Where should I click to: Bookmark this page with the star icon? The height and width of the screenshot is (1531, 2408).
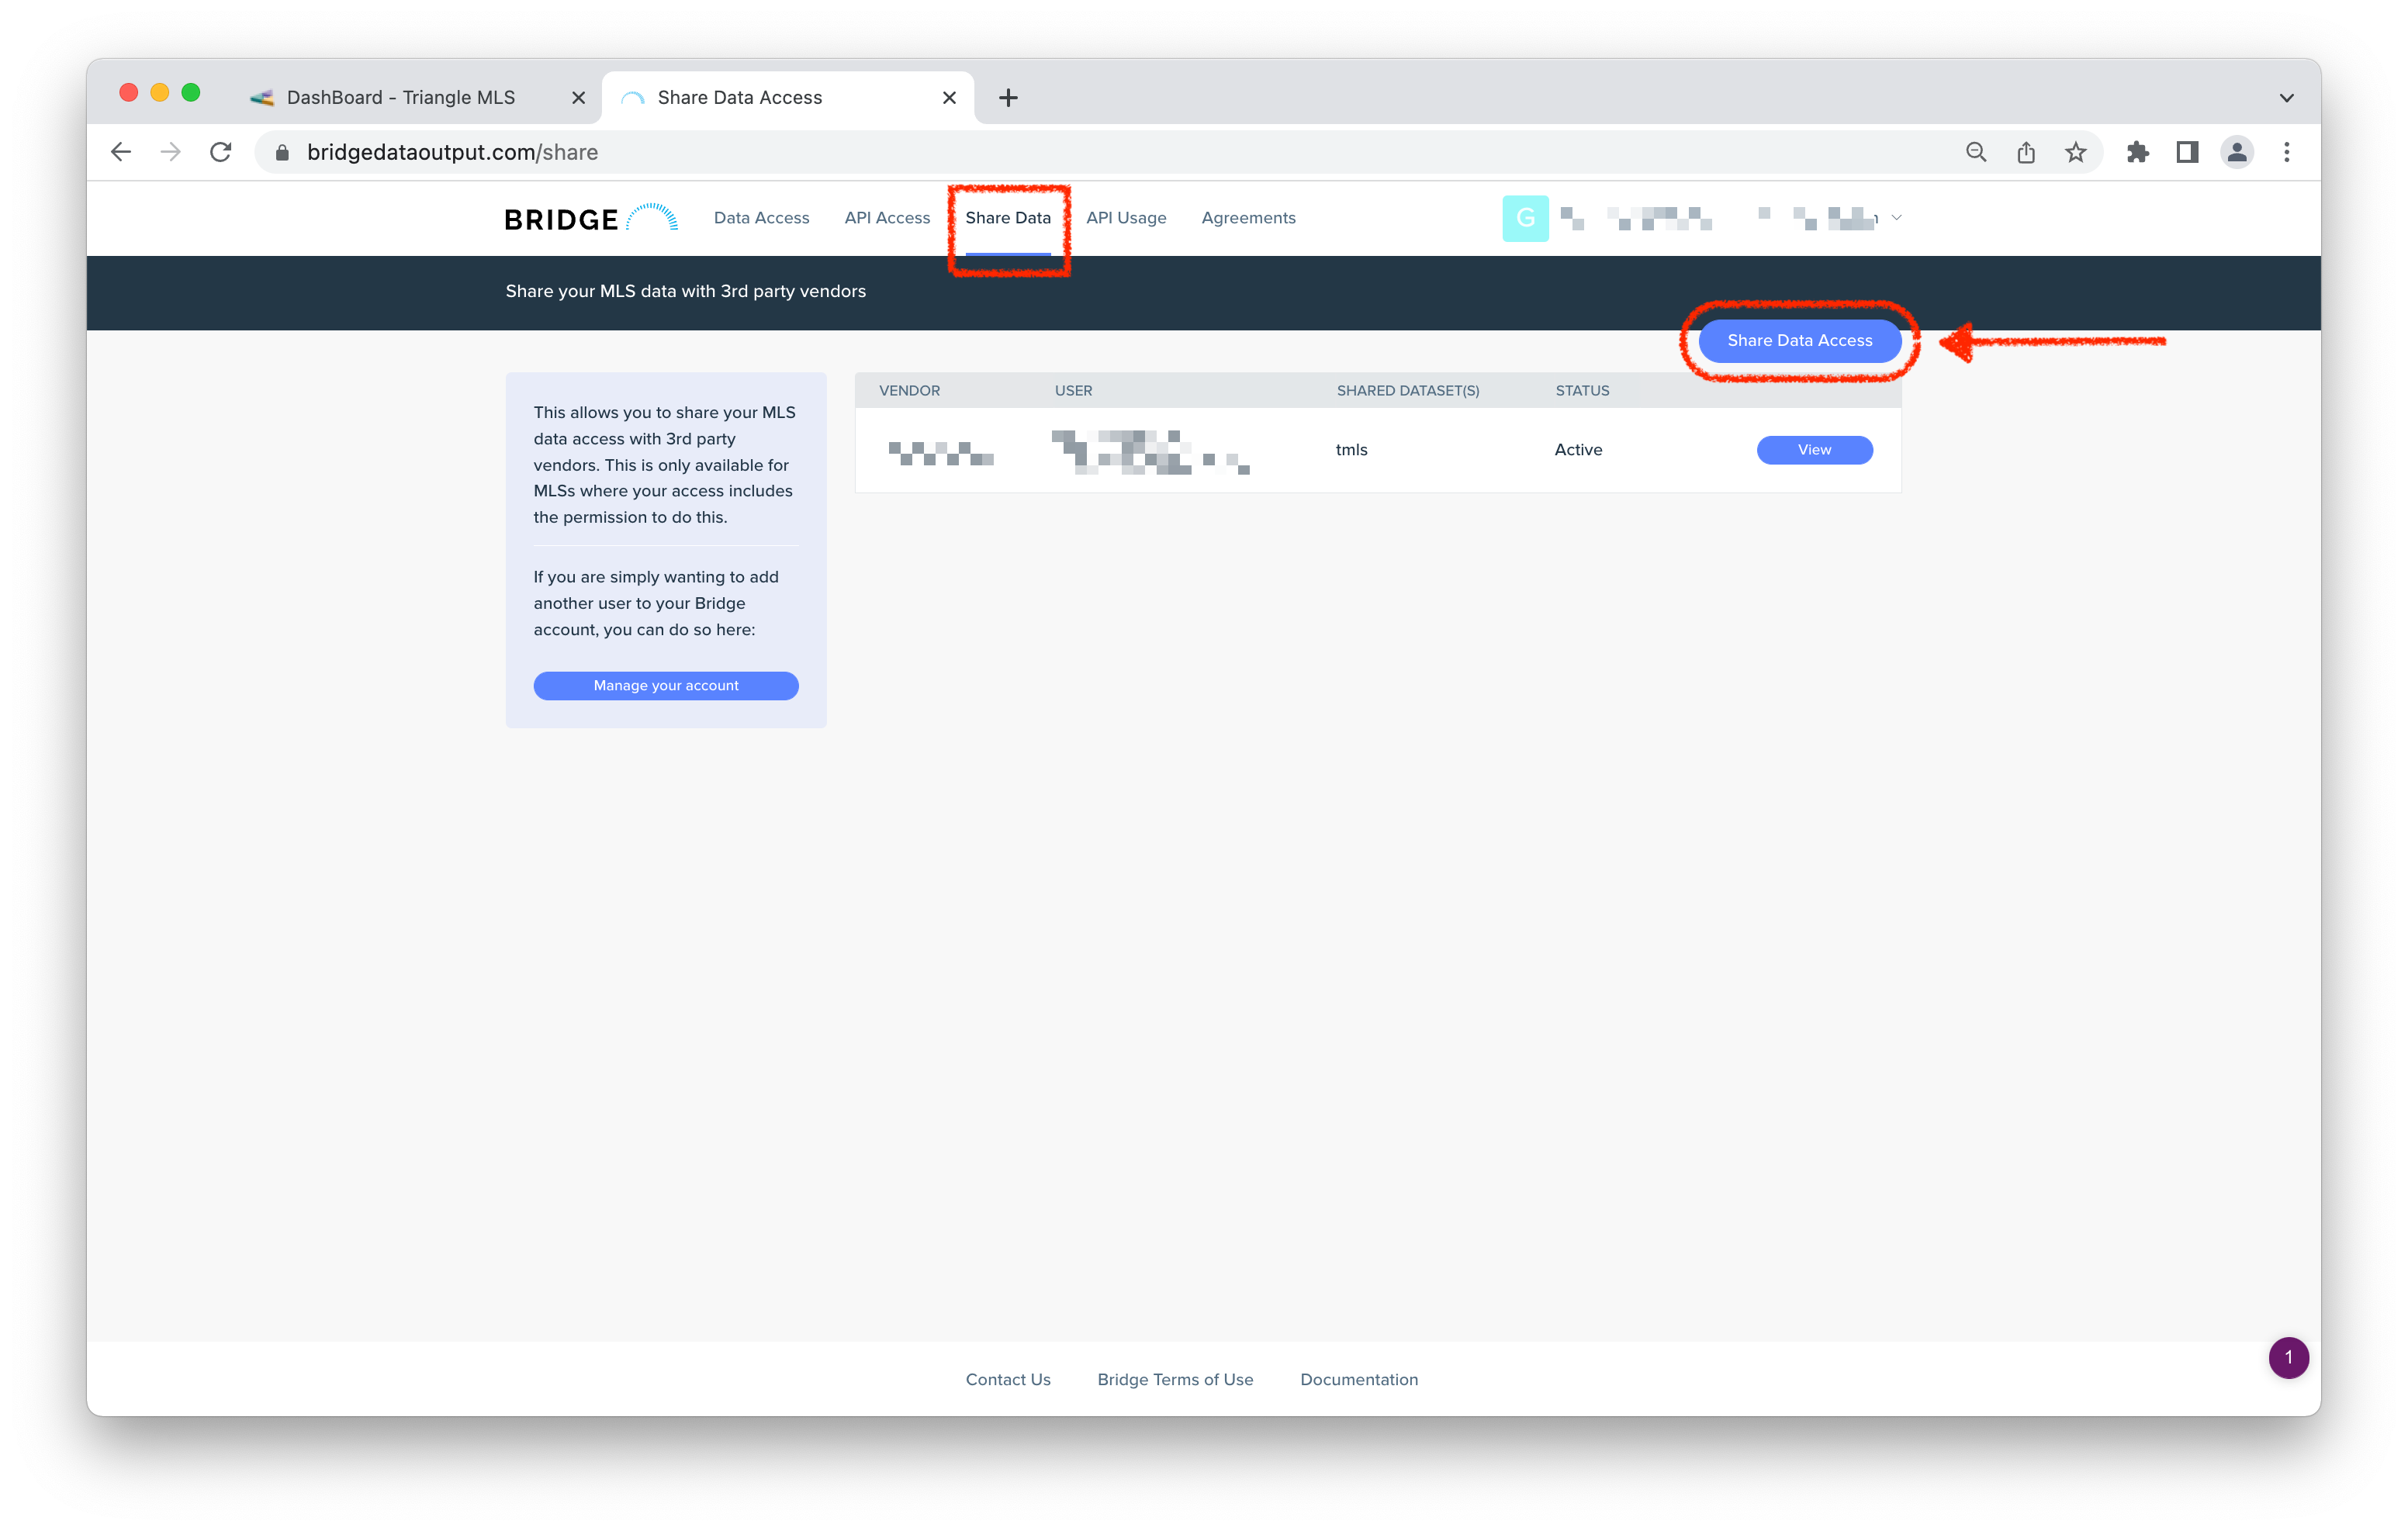point(2076,152)
